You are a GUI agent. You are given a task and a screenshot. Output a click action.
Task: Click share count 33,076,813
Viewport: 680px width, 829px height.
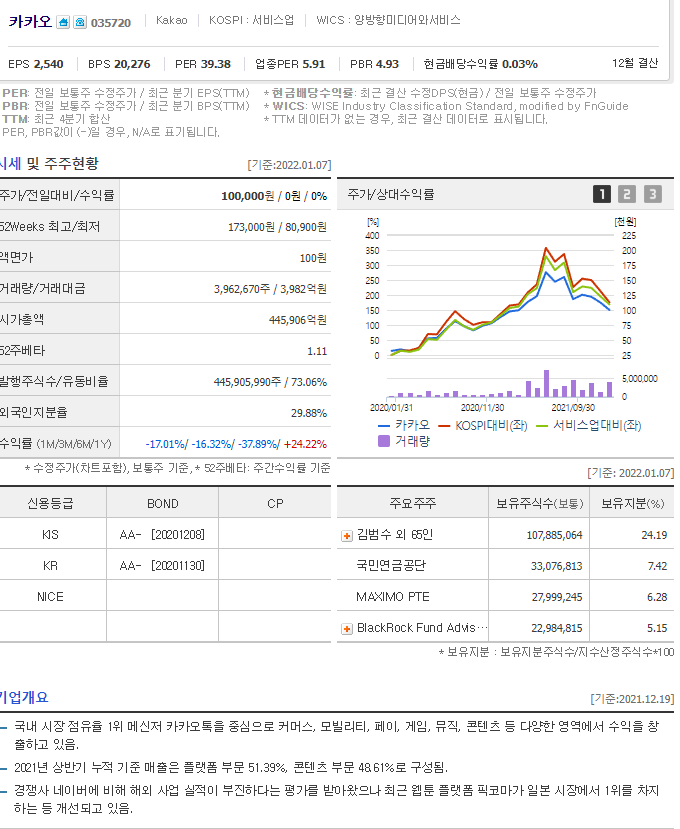(556, 567)
